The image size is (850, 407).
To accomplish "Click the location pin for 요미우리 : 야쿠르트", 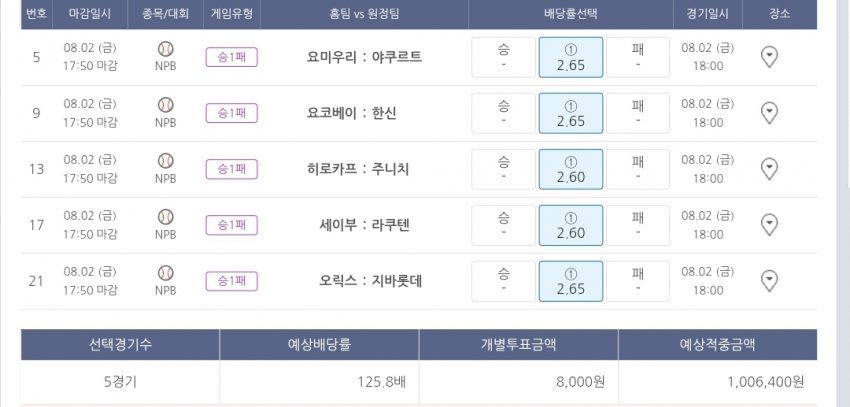I will coord(769,57).
